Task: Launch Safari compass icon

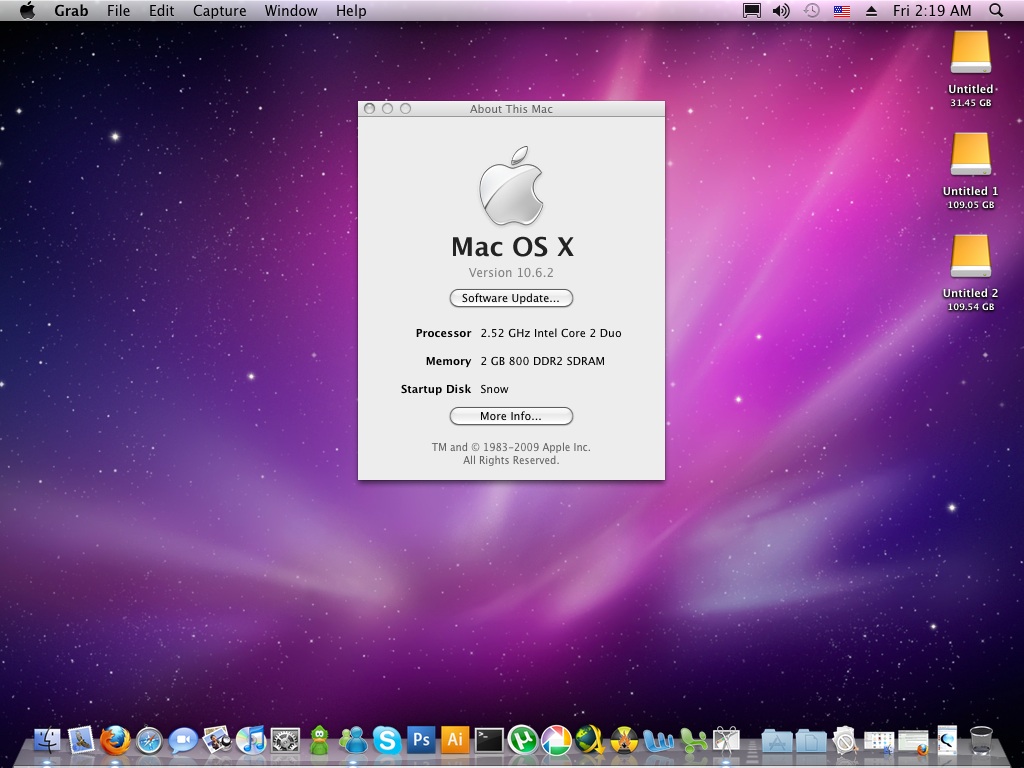Action: [x=149, y=741]
